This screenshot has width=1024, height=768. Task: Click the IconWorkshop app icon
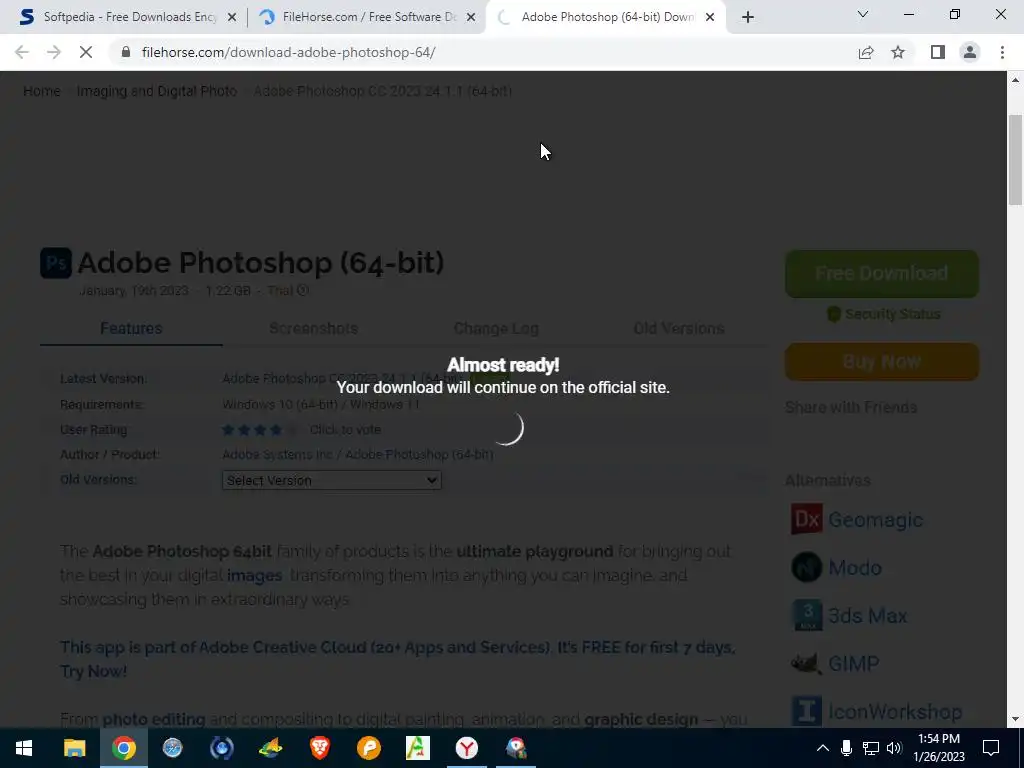(807, 711)
